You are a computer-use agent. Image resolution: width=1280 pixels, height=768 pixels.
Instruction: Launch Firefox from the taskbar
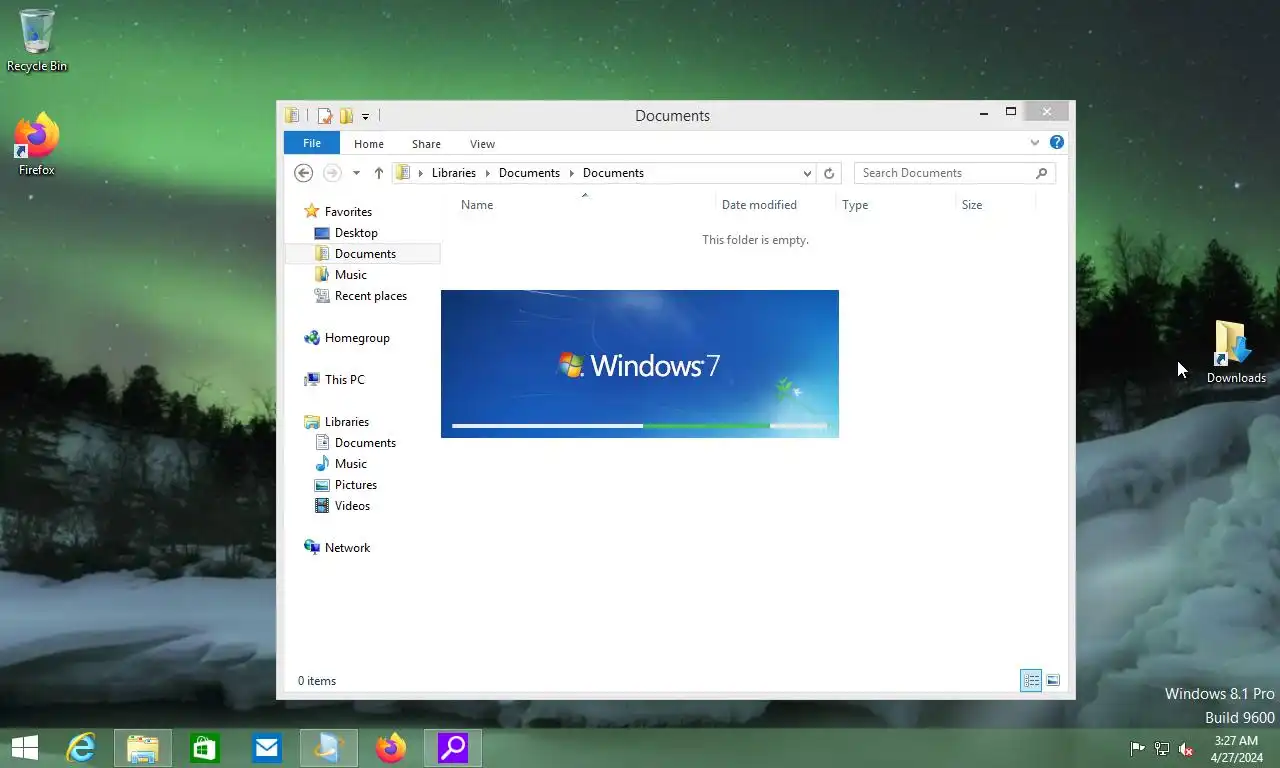point(391,748)
